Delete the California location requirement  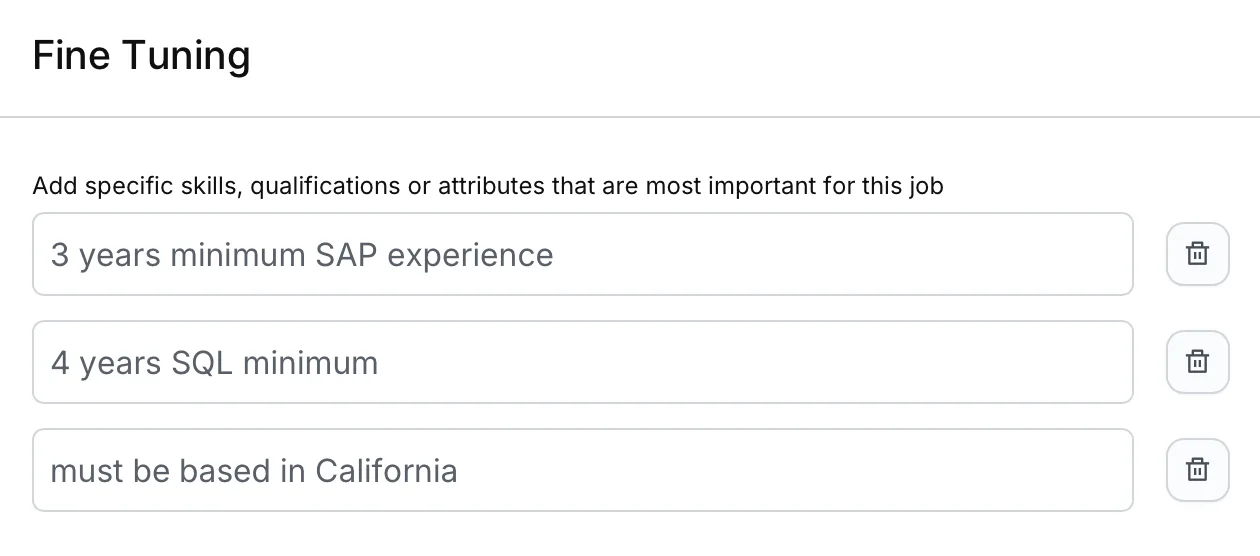tap(1197, 470)
